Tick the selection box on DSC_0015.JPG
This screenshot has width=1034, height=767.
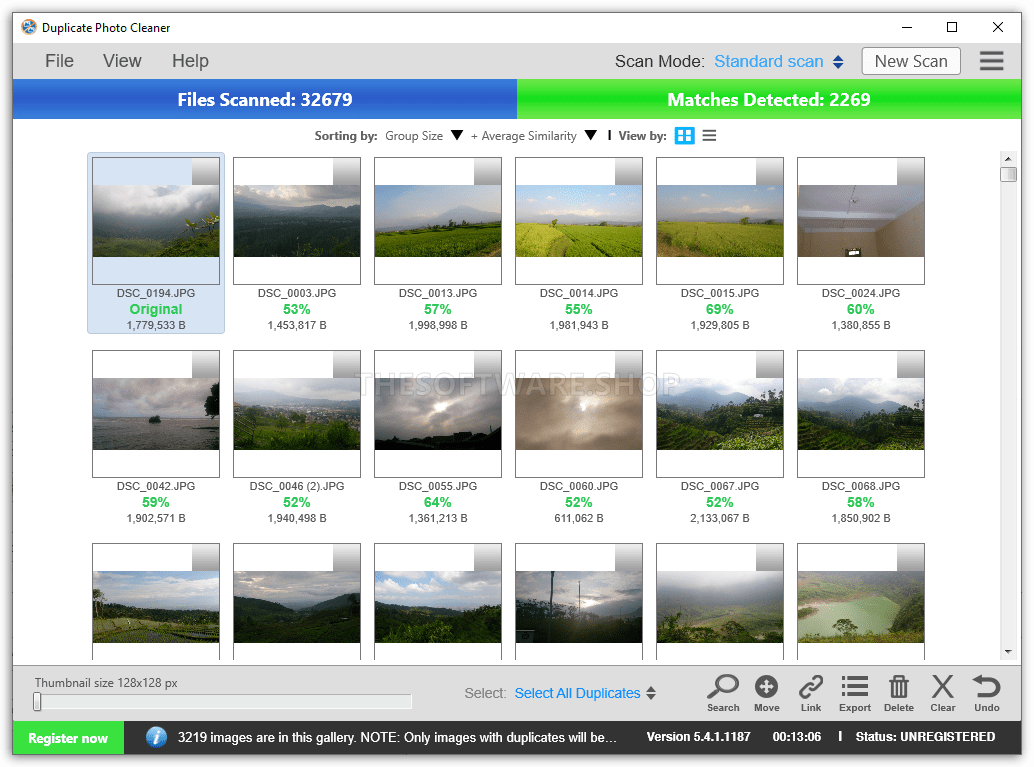click(770, 171)
